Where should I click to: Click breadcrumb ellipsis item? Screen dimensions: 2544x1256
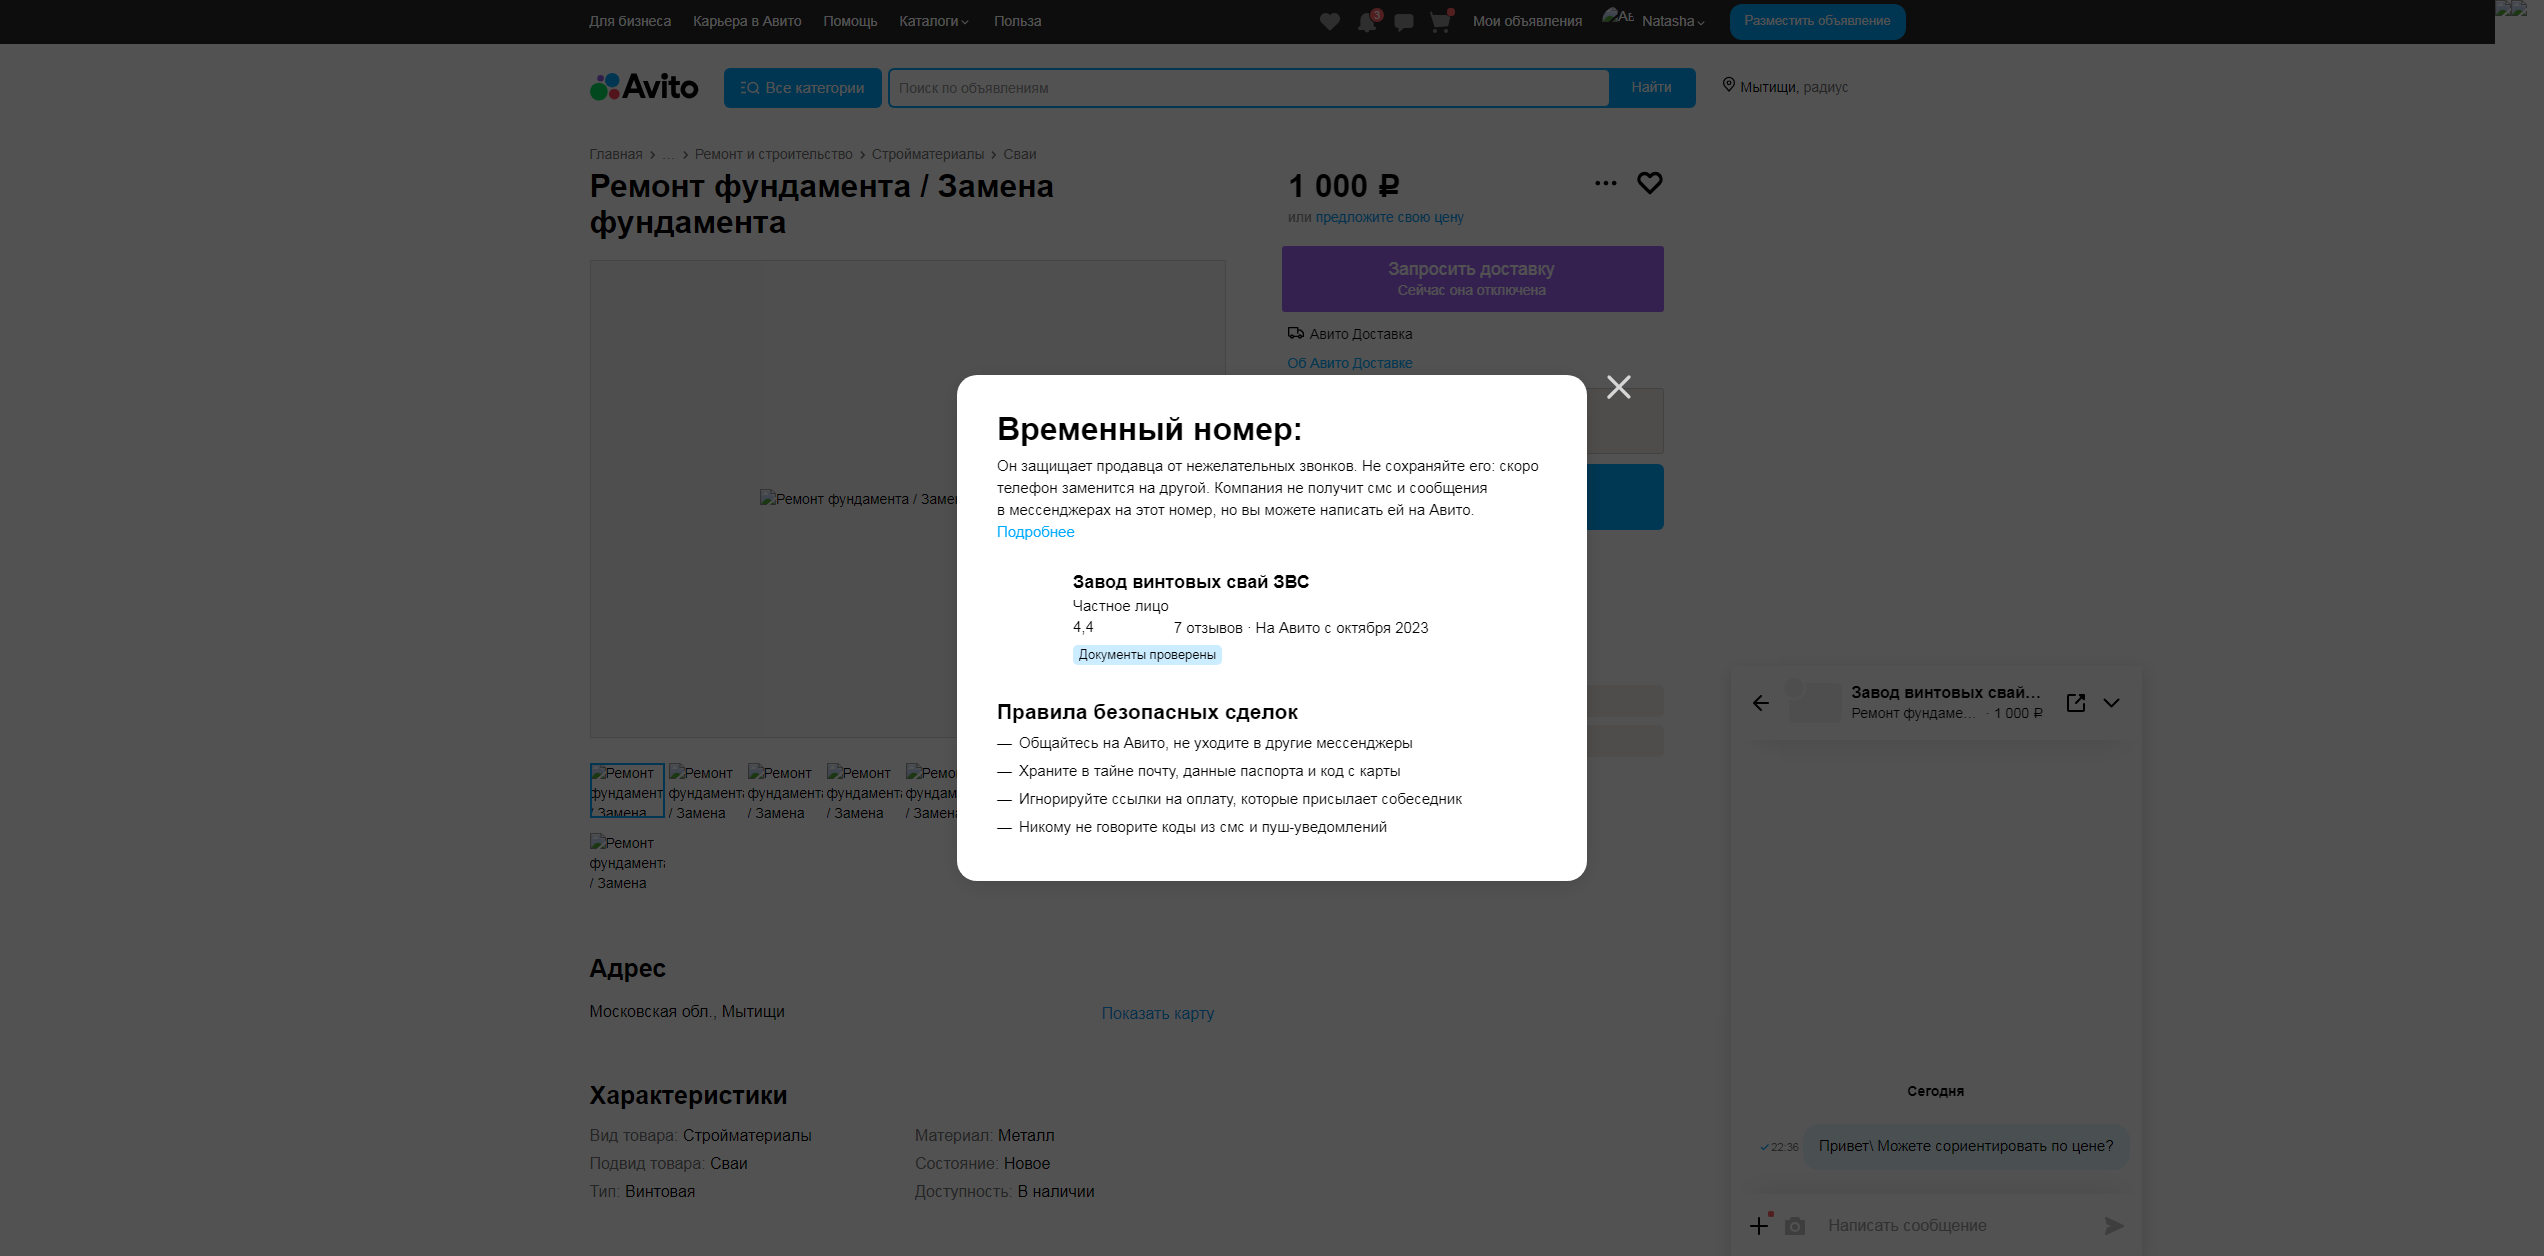[668, 154]
